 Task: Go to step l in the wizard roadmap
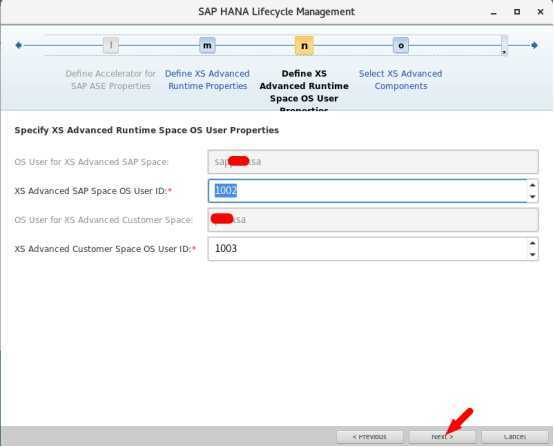point(111,45)
